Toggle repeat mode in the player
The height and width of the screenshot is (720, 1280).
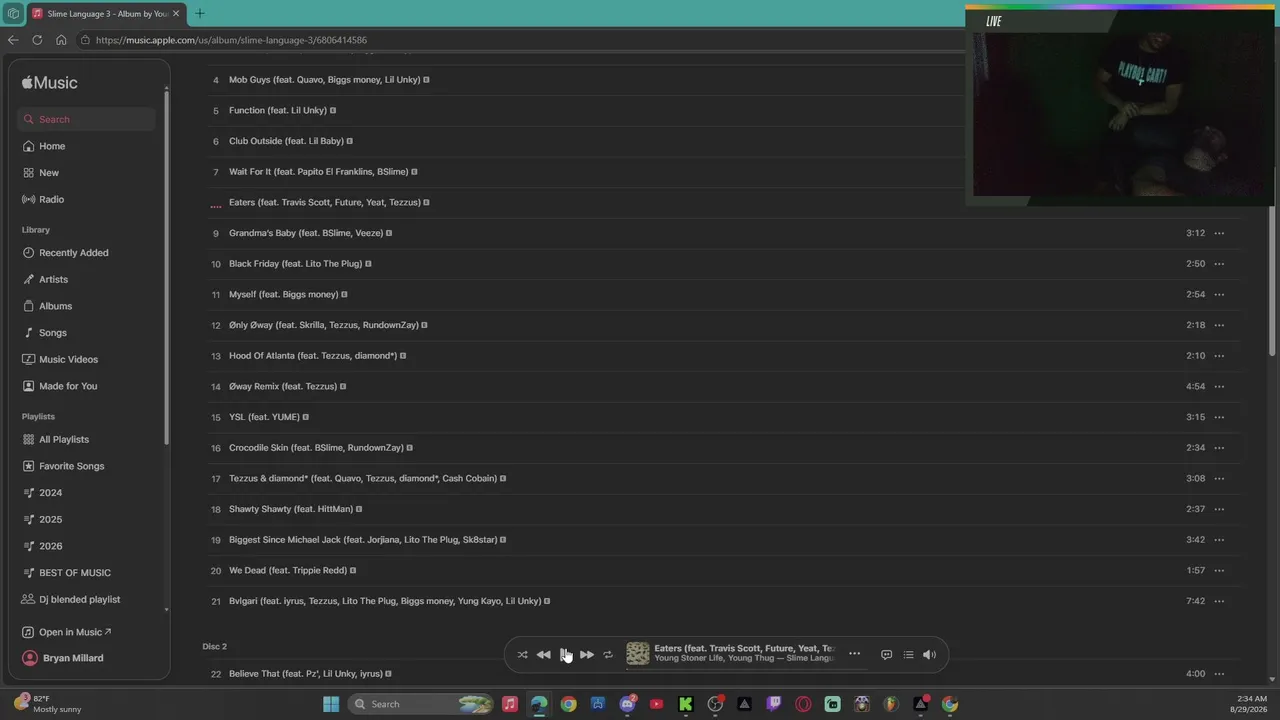608,655
